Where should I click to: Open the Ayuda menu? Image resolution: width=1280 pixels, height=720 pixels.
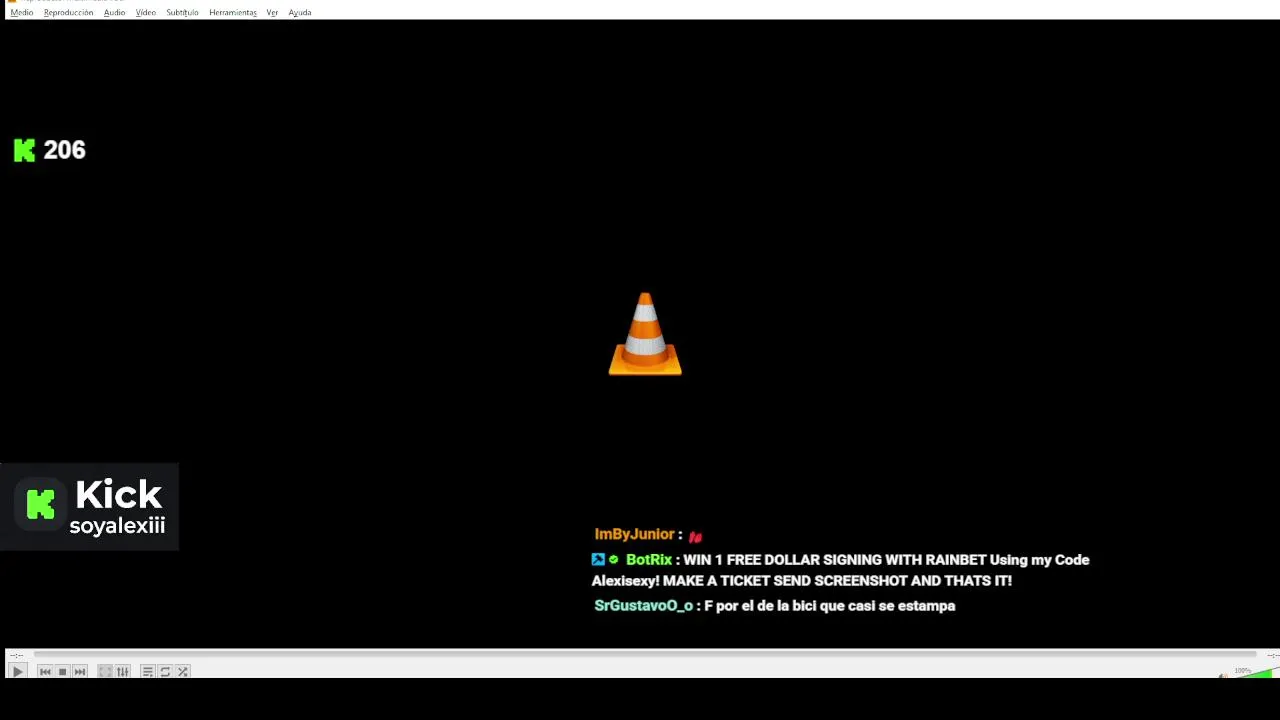click(300, 13)
